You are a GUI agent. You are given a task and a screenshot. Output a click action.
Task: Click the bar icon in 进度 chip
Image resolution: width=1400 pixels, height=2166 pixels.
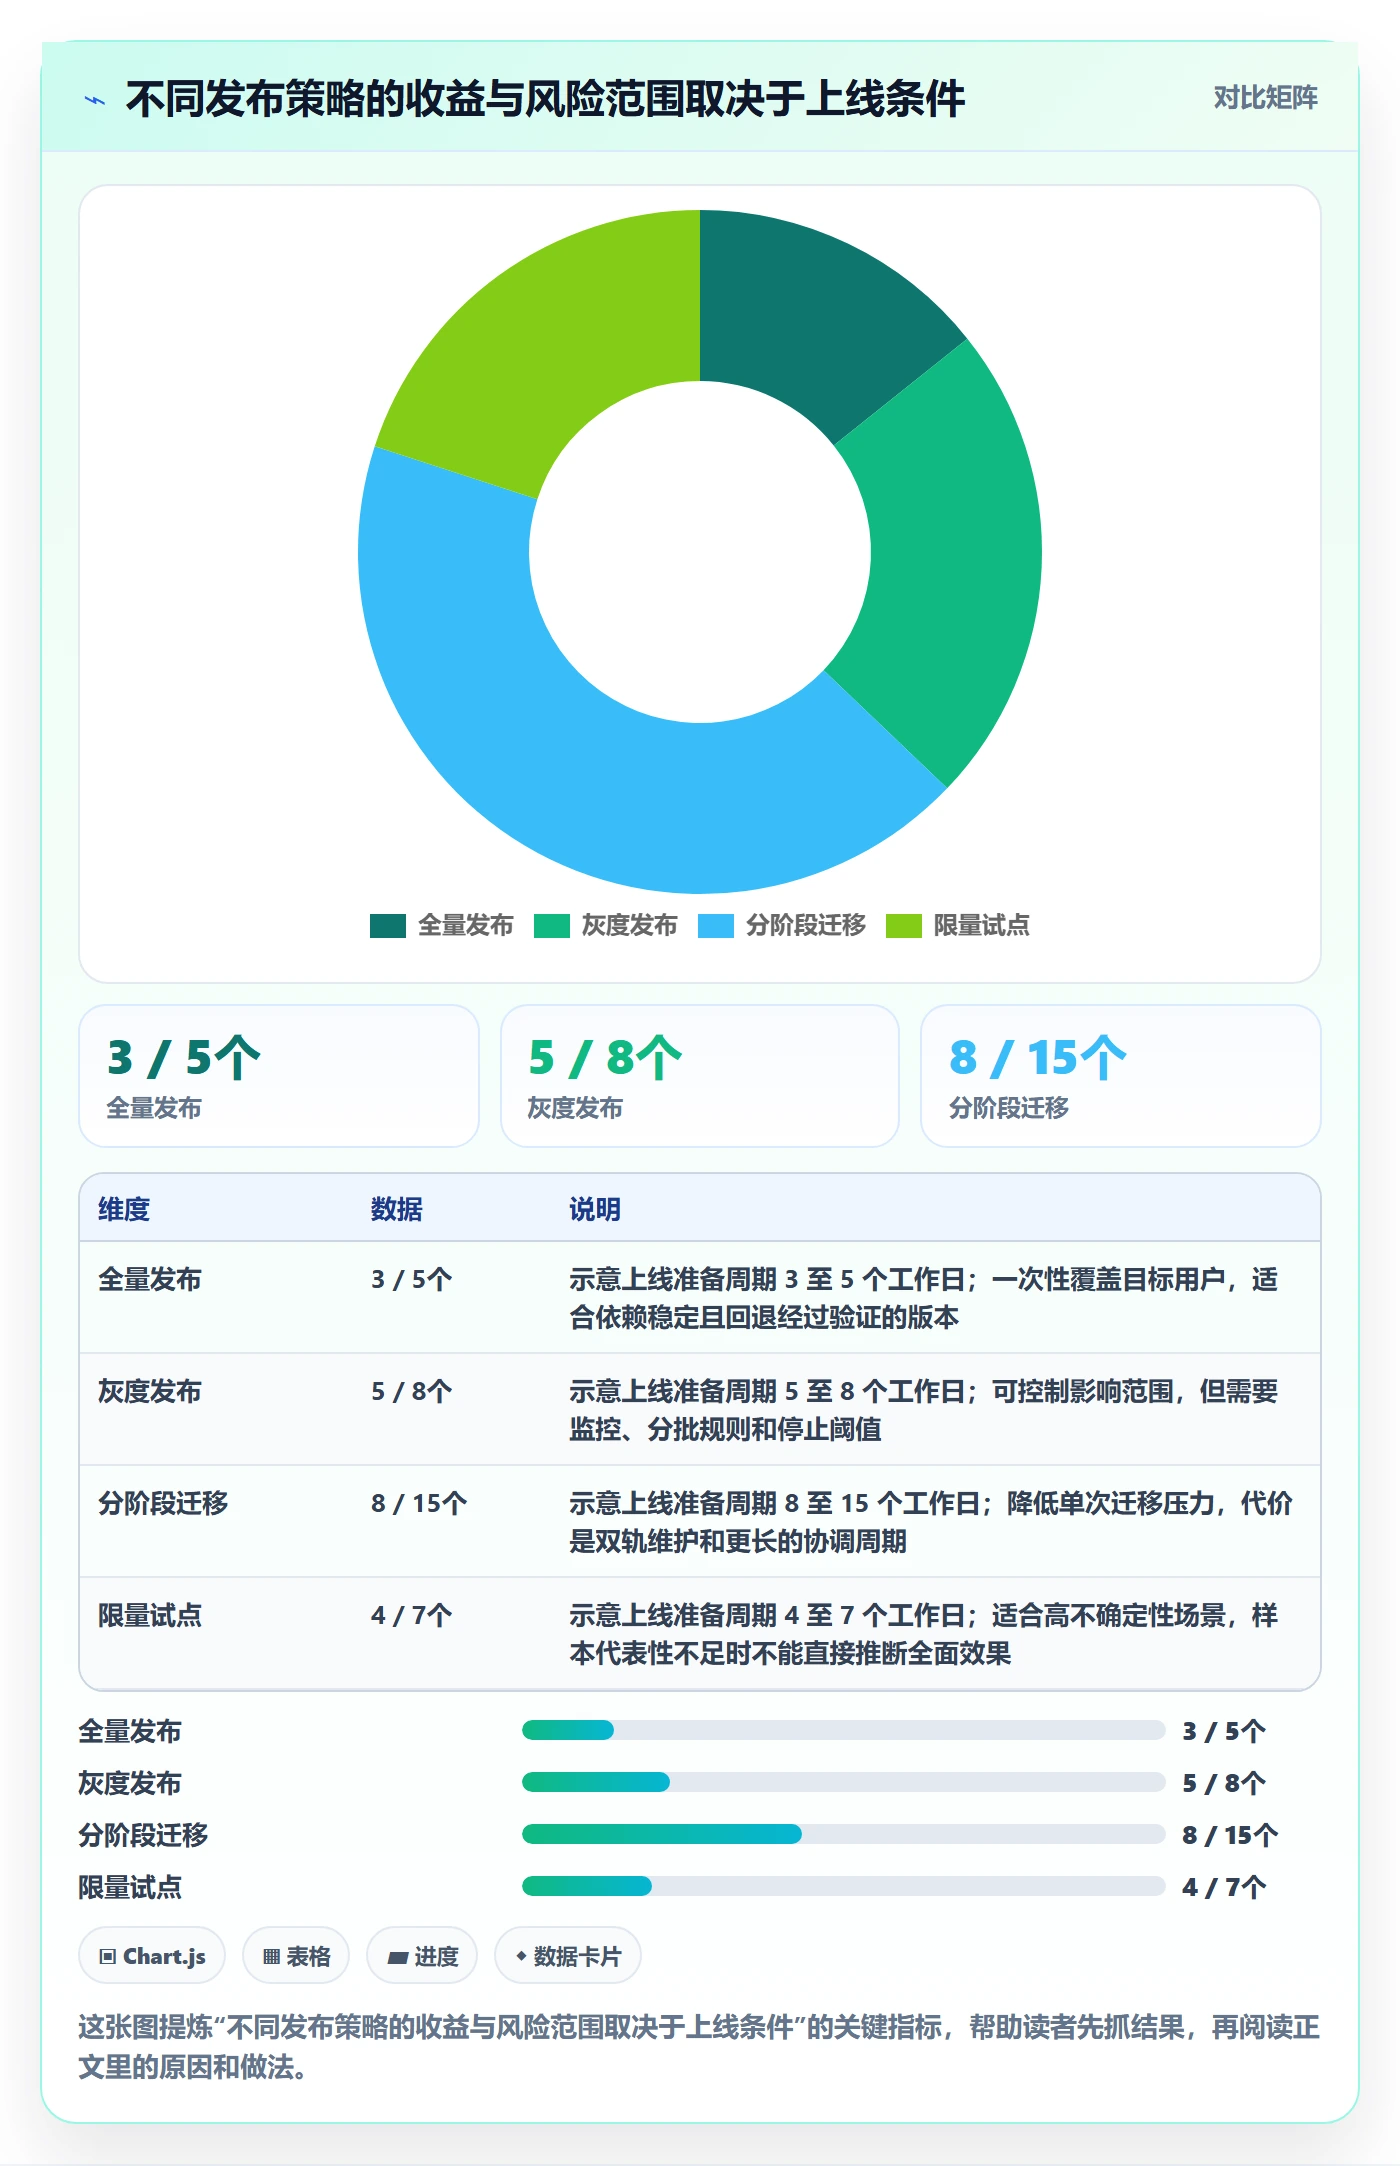397,1957
